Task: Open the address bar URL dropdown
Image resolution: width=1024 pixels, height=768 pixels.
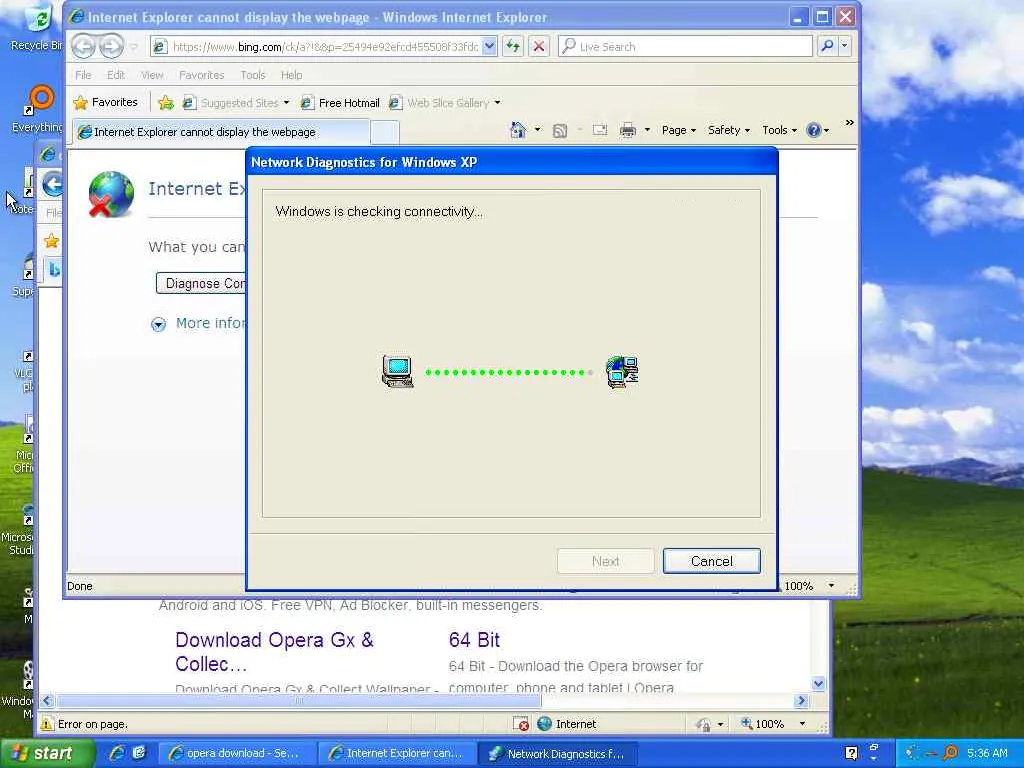Action: tap(490, 46)
